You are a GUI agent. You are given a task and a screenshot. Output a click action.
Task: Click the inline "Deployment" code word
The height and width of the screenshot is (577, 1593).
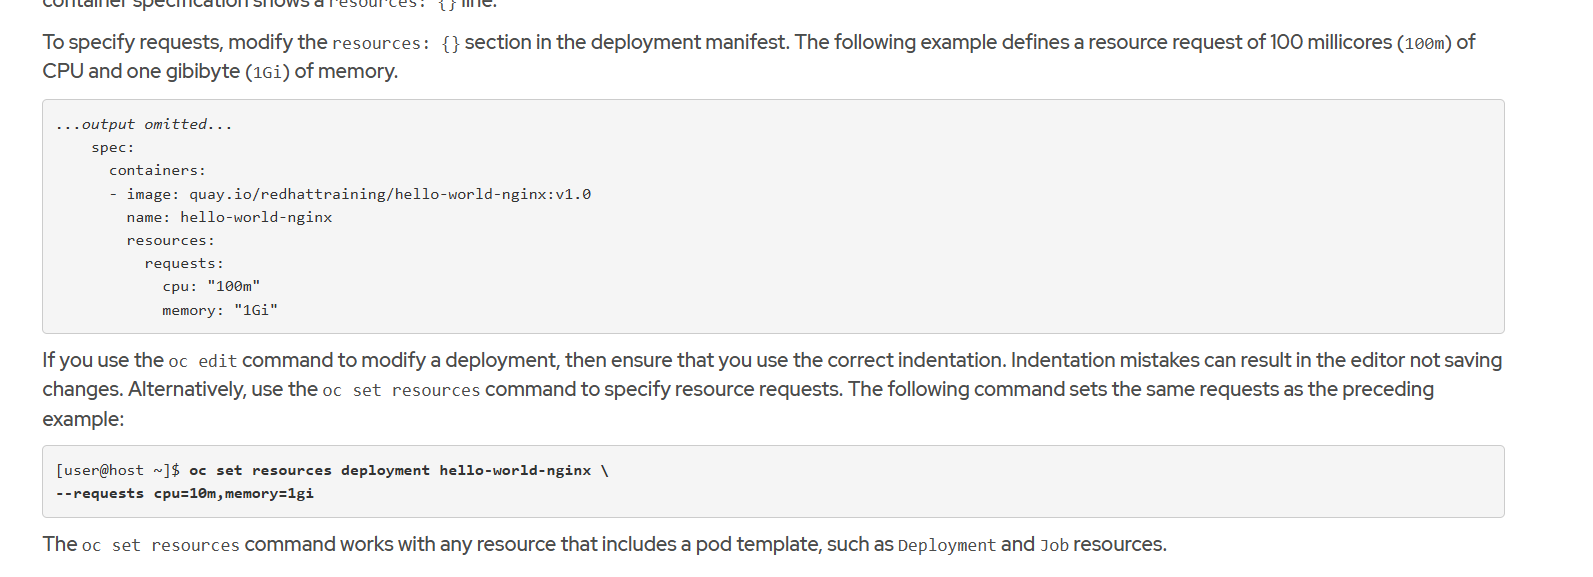tap(946, 545)
